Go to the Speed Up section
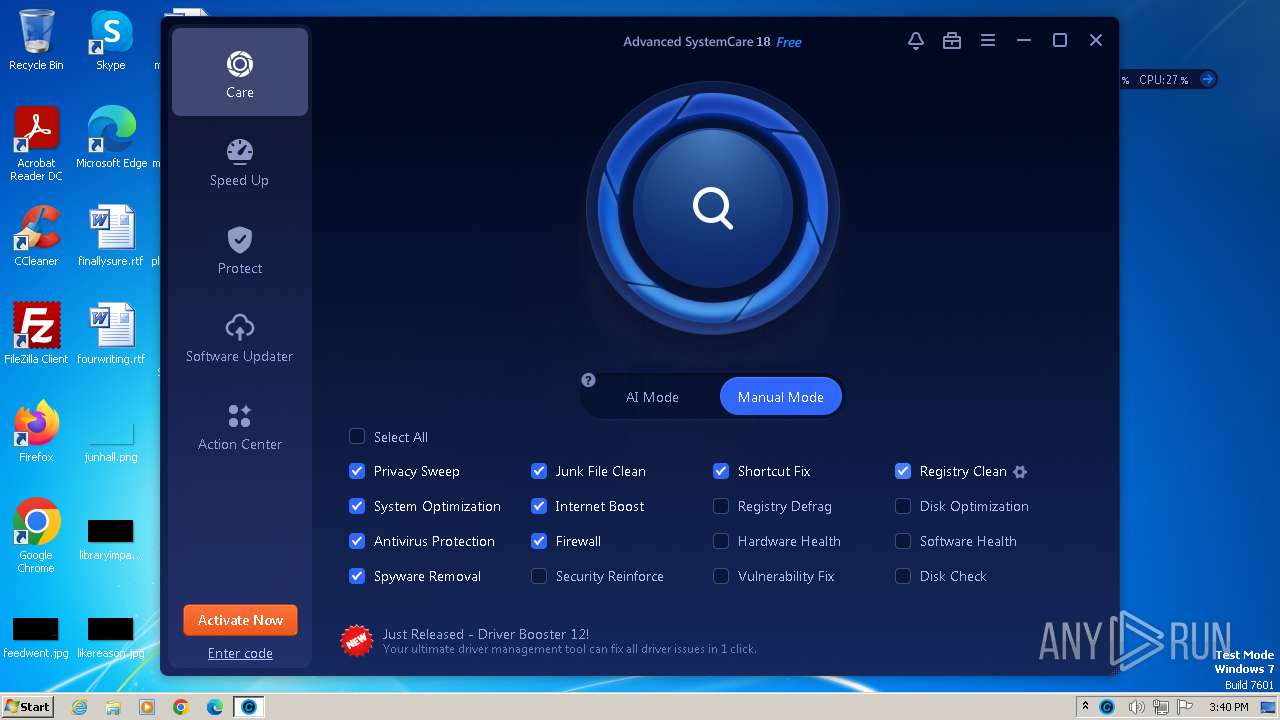1280x720 pixels. coord(240,162)
